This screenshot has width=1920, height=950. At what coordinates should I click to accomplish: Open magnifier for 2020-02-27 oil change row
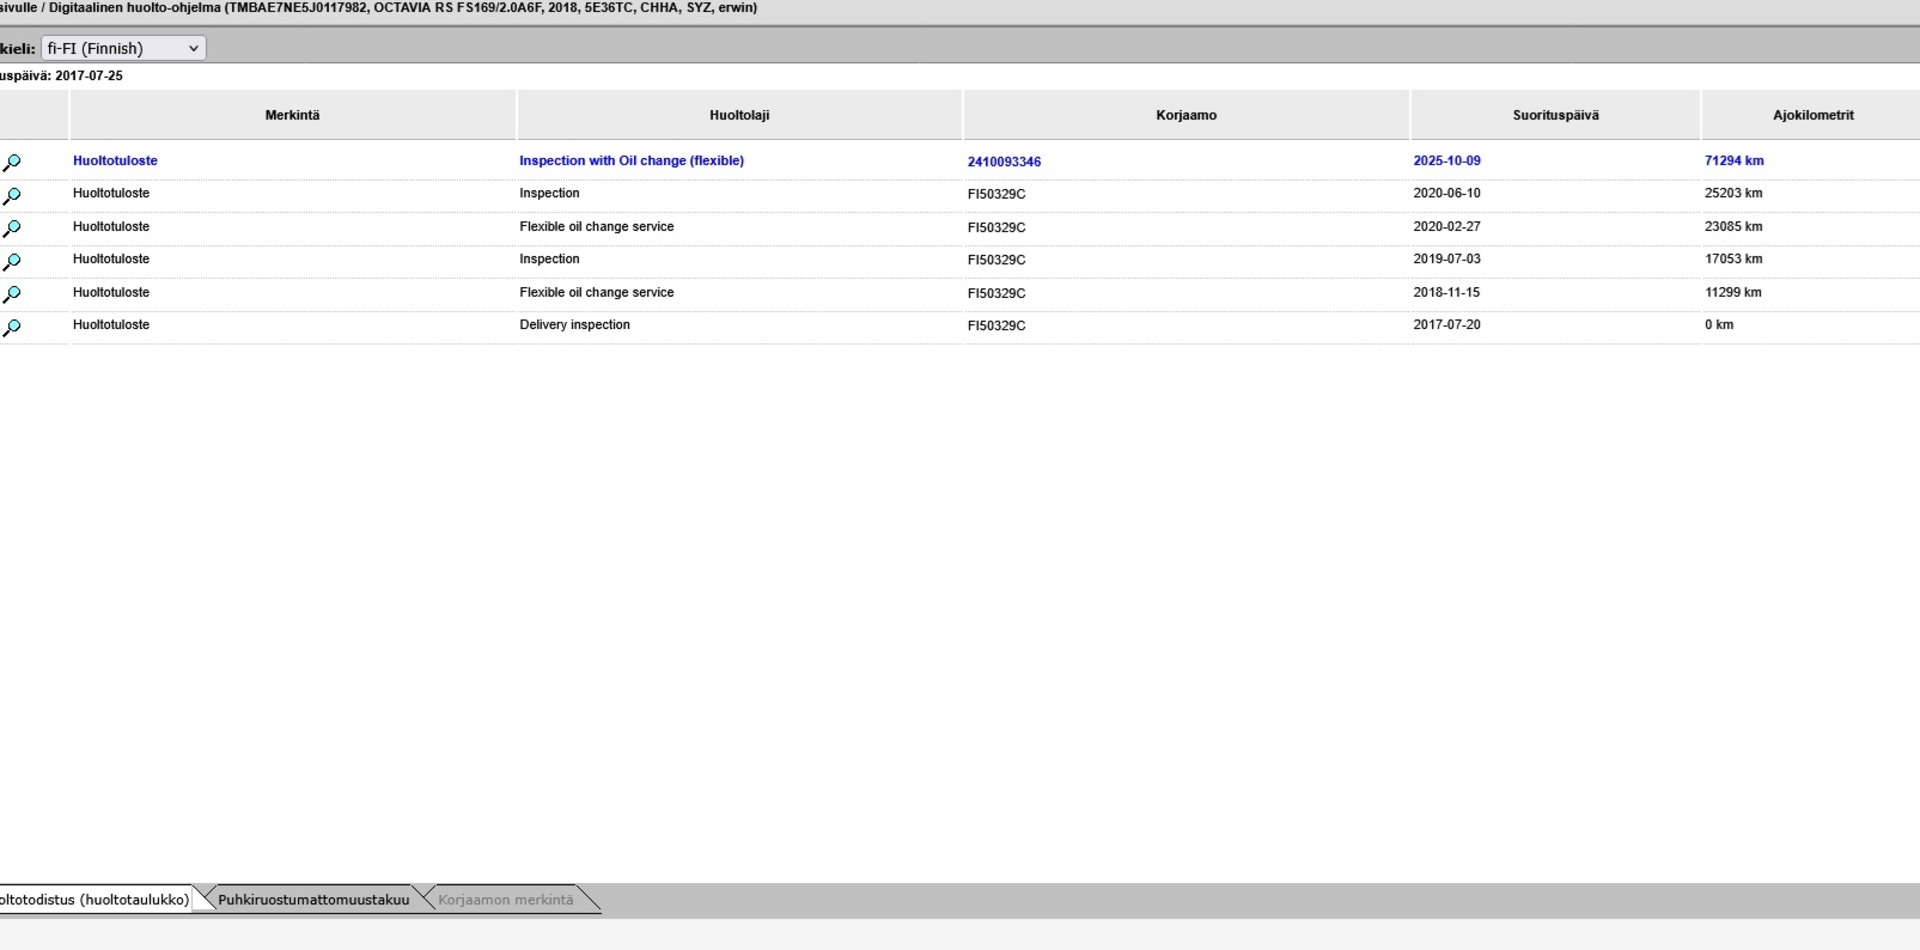tap(12, 228)
